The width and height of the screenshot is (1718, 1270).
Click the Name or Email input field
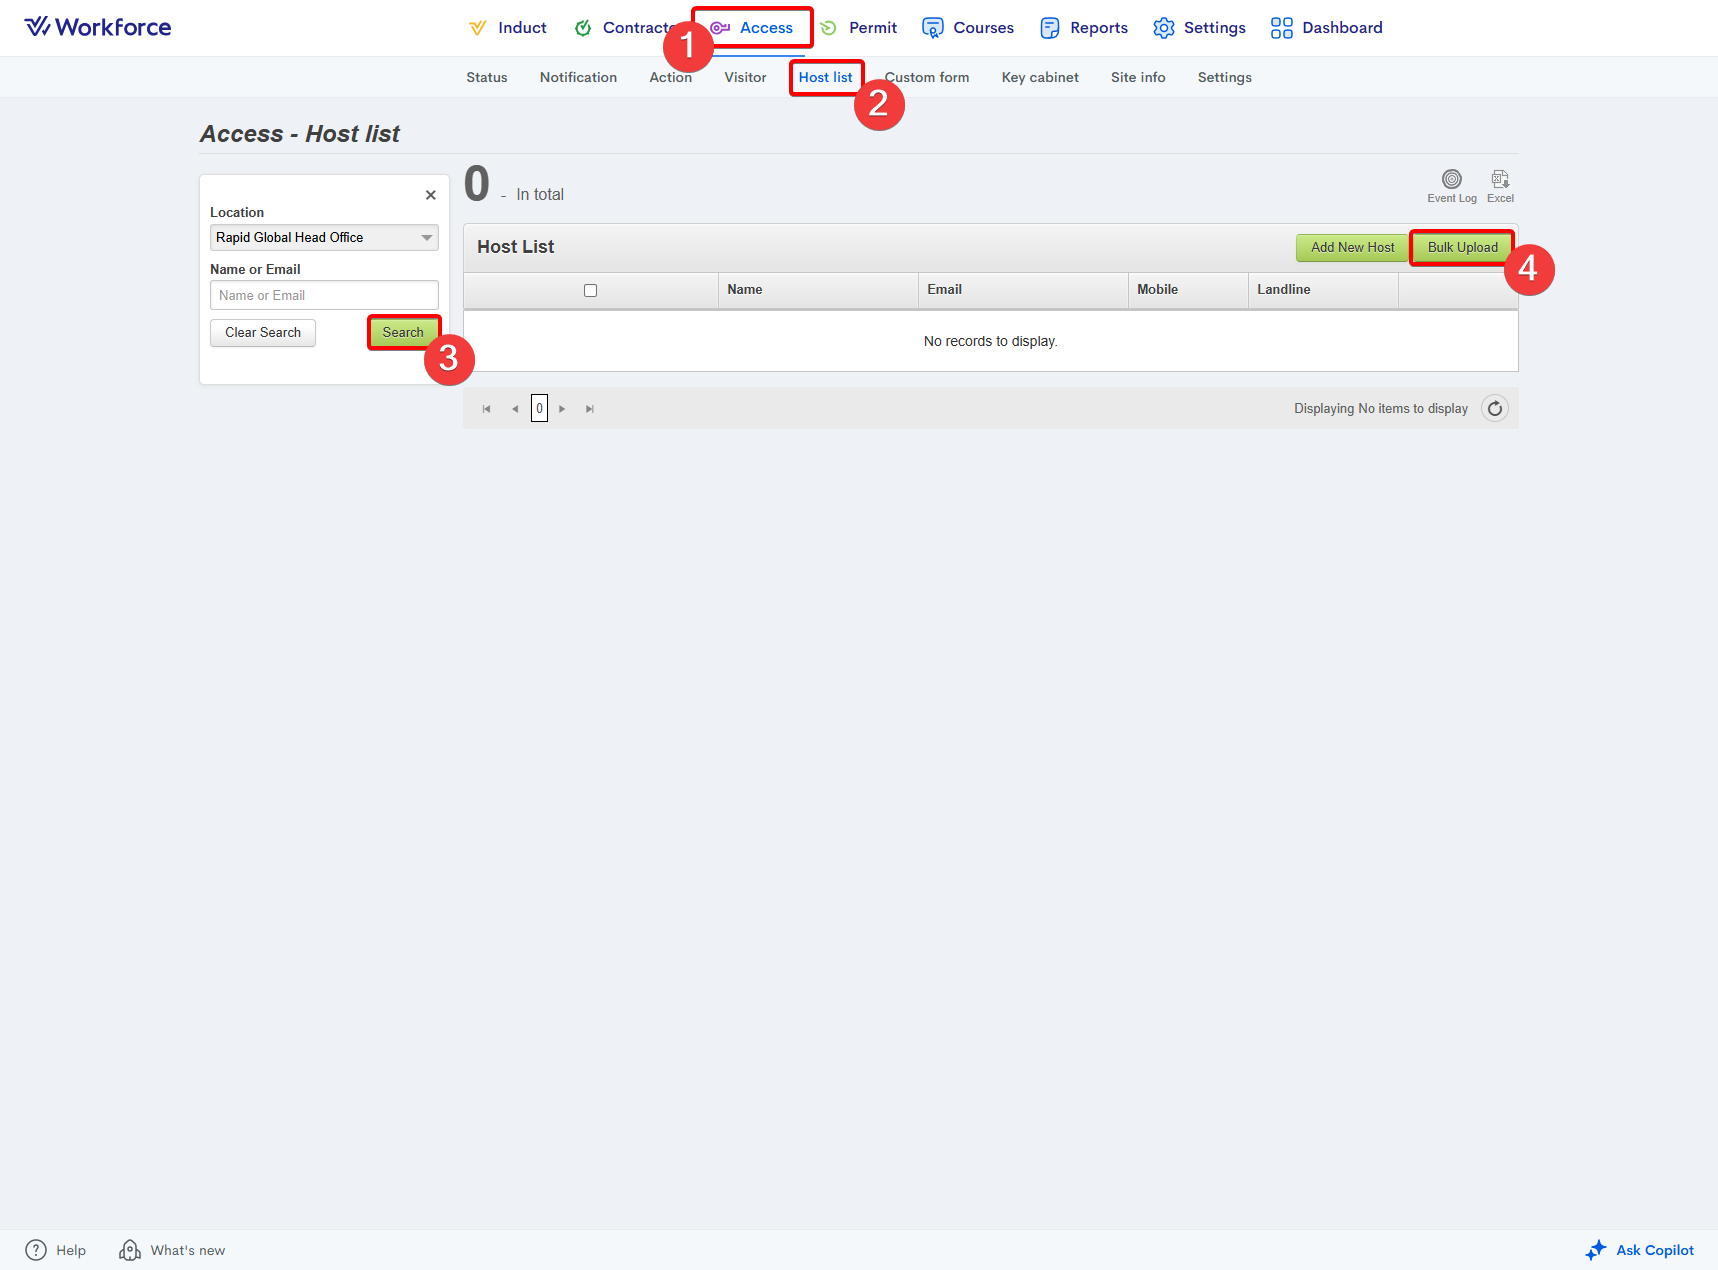pos(324,296)
